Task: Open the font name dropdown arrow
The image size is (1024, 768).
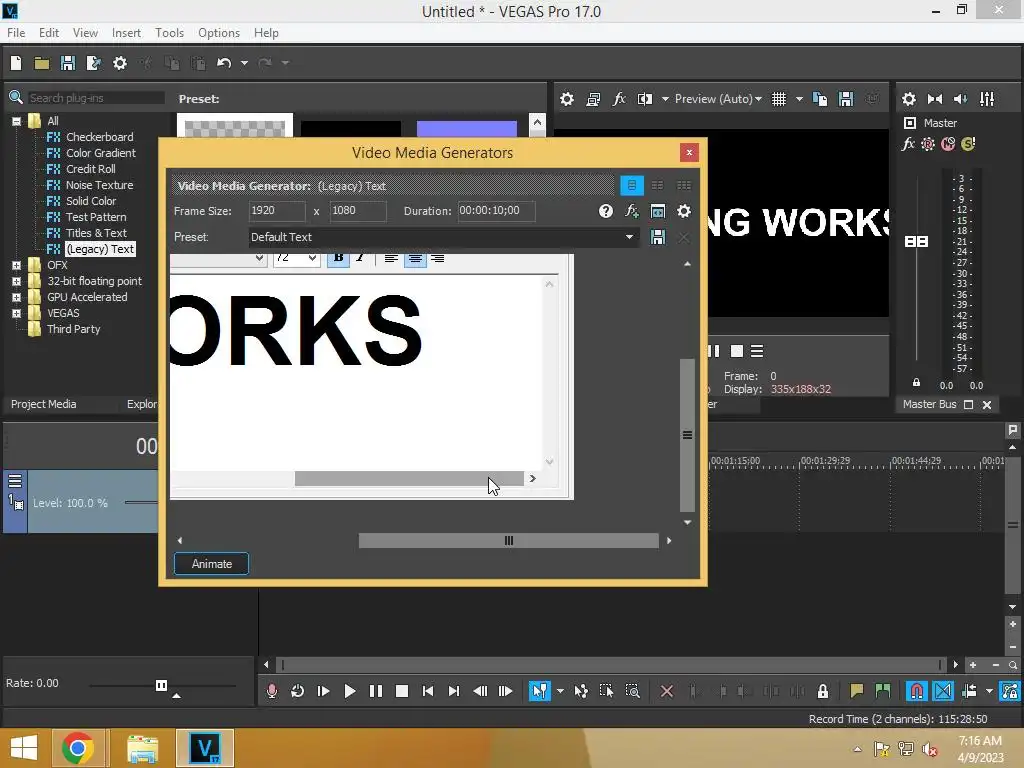Action: pyautogui.click(x=259, y=258)
